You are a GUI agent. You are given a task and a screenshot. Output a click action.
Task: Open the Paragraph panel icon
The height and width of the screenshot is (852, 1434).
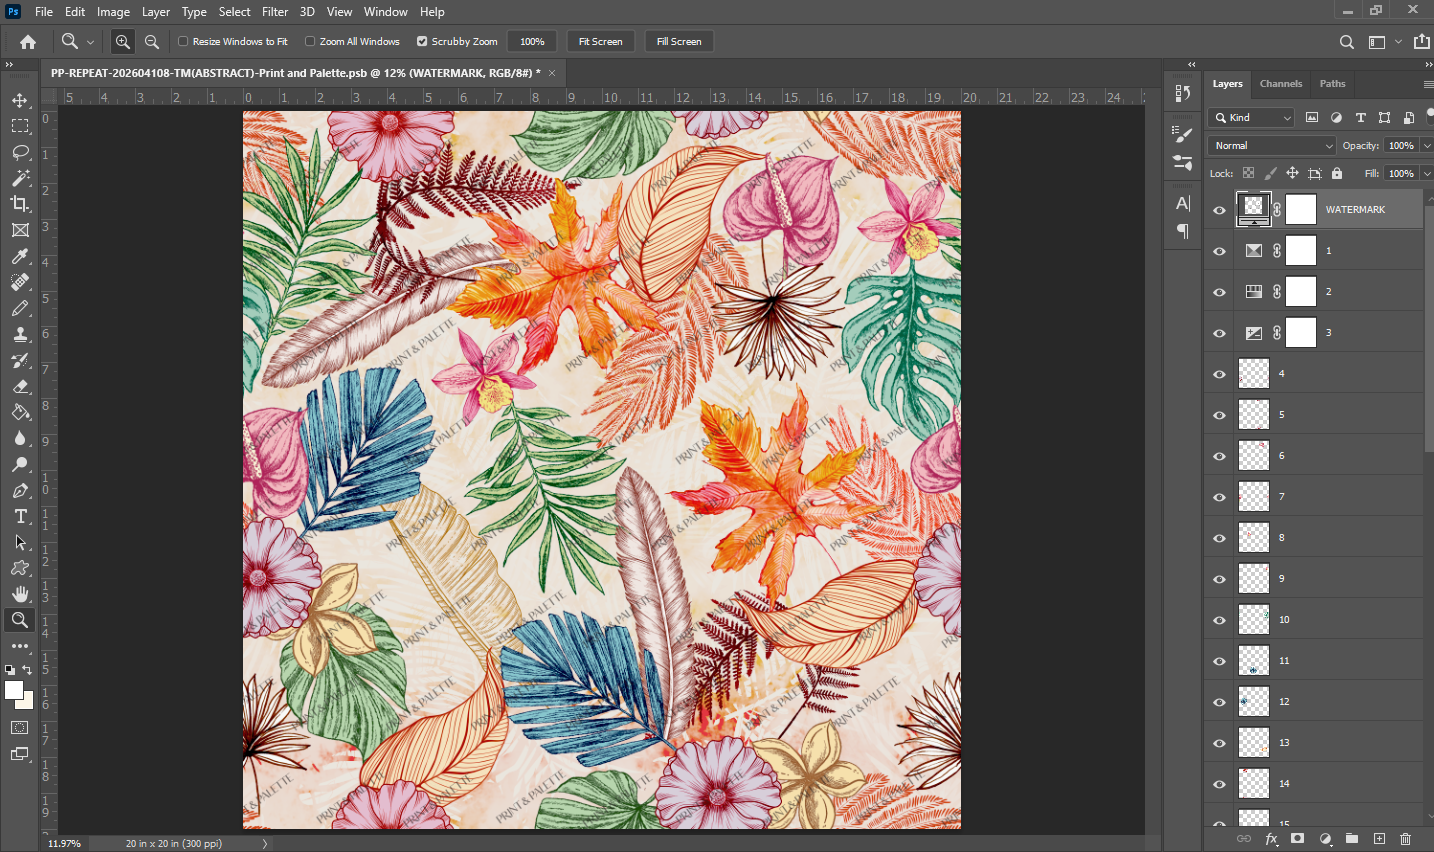click(1183, 231)
